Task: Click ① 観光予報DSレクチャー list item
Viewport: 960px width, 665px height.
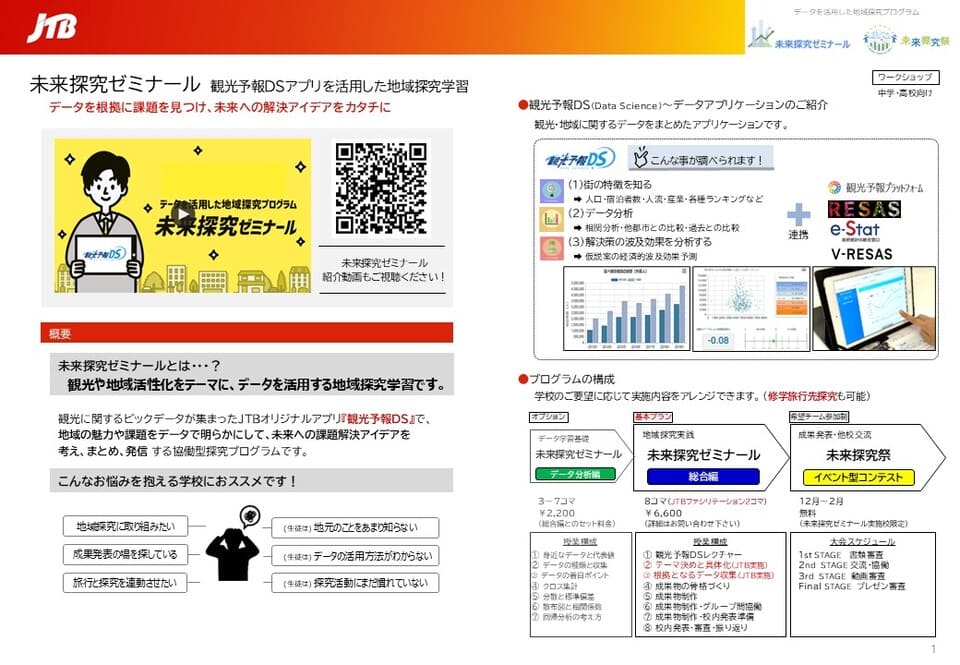Action: point(692,554)
